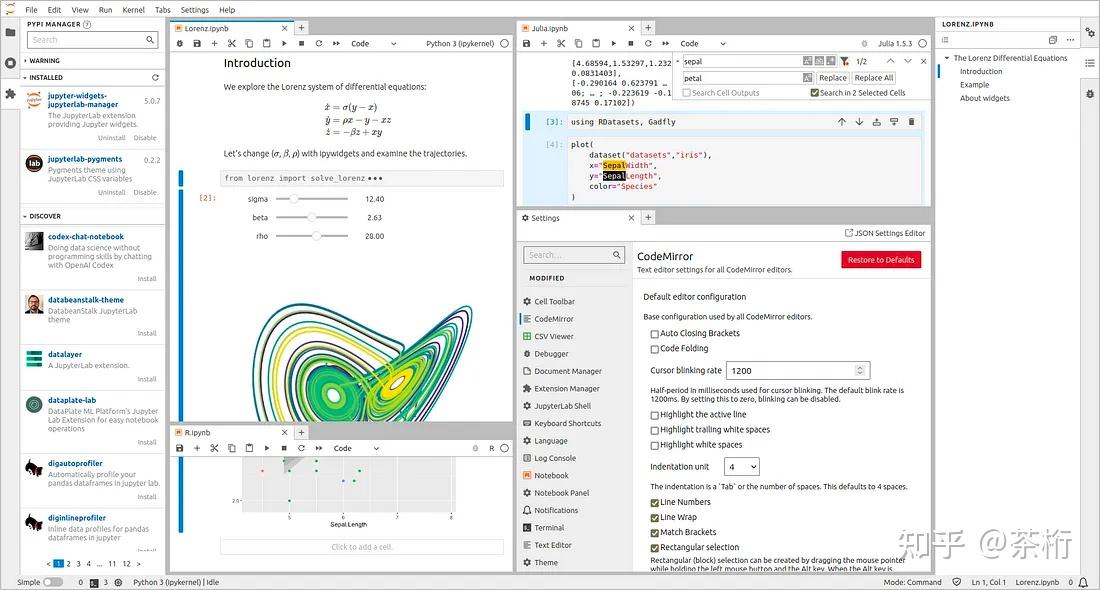Run the current cell in Lorenz.ipynb

(284, 43)
